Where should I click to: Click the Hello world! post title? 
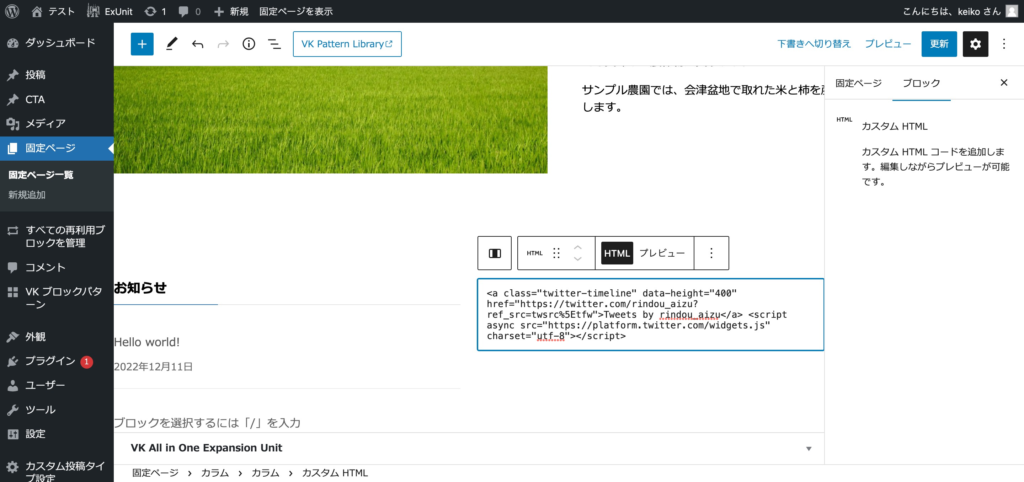tap(146, 342)
